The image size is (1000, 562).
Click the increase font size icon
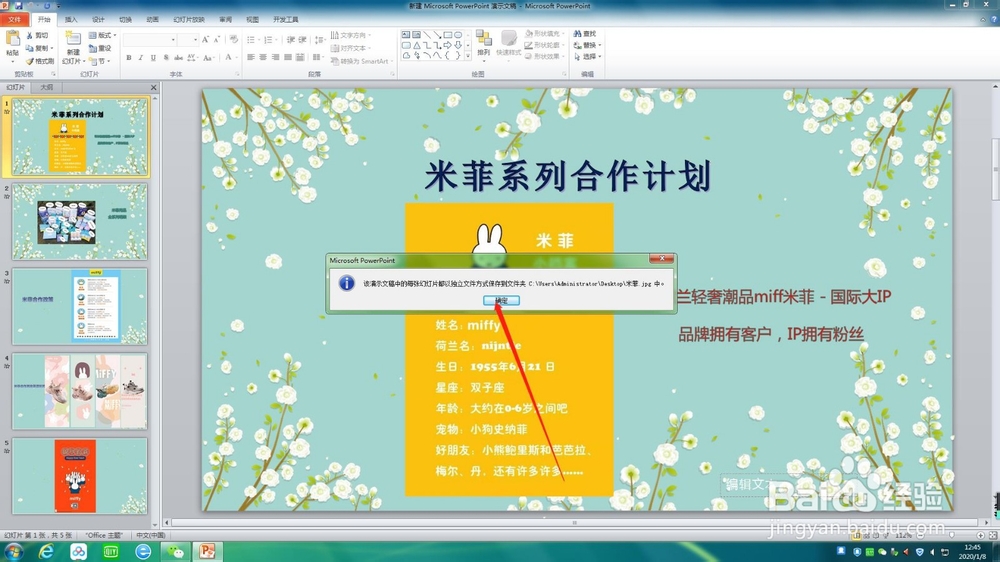[205, 40]
